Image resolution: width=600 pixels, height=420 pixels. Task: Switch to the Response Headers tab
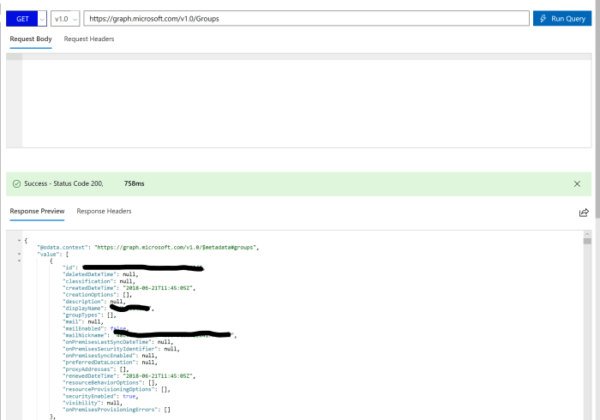click(x=104, y=211)
